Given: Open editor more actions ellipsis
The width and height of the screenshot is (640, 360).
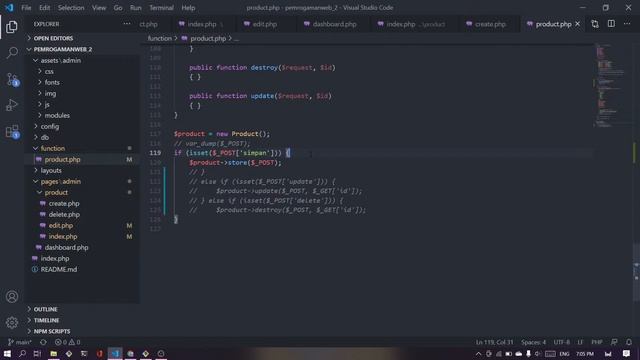Looking at the screenshot, I should (x=627, y=24).
